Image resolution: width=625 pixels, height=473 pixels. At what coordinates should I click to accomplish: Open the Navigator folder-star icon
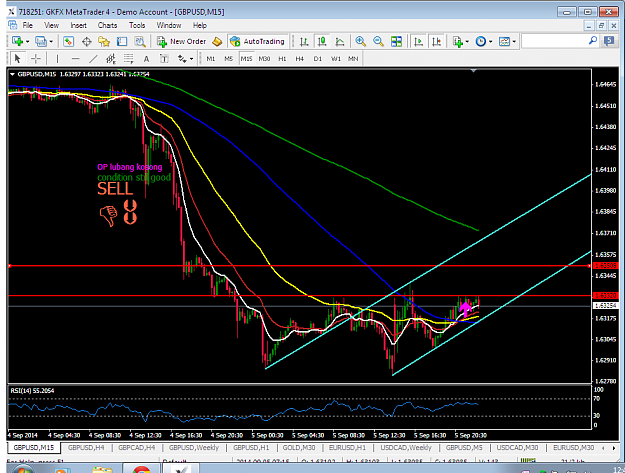(x=104, y=41)
